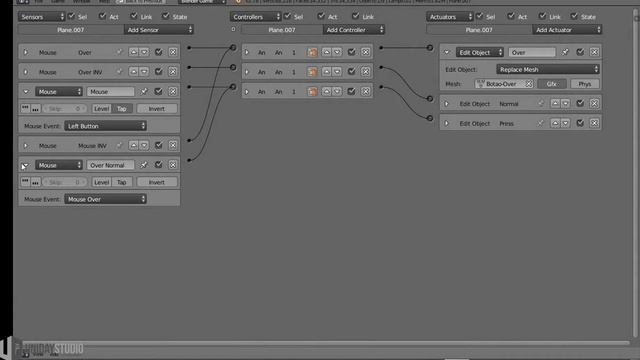Viewport: 640px width, 360px height.
Task: Delete the third And controller
Action: click(365, 91)
